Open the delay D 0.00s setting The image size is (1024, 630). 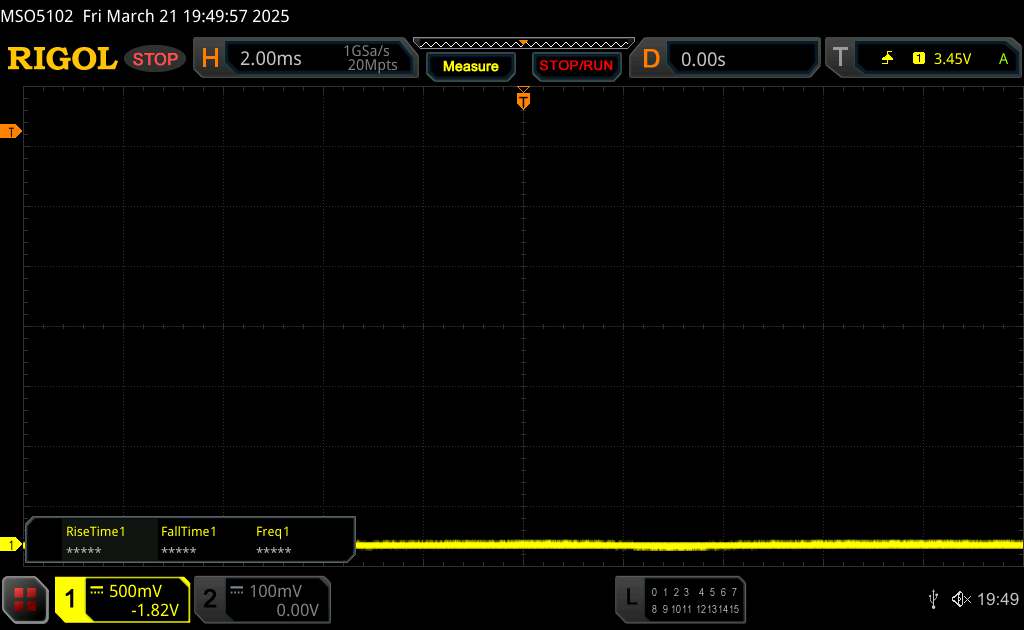[724, 59]
